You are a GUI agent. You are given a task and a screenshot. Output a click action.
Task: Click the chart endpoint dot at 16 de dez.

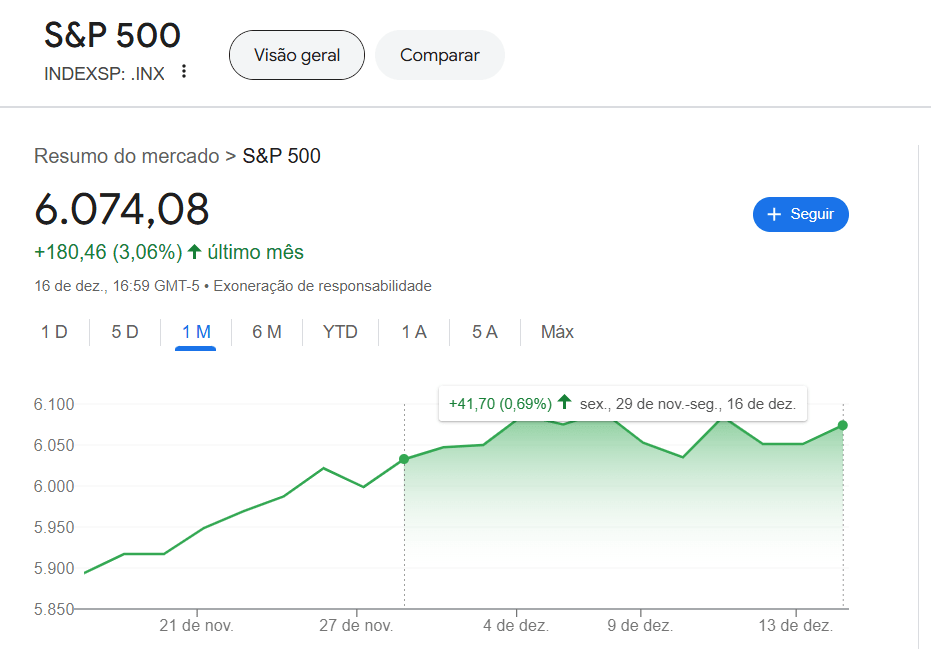(x=843, y=425)
